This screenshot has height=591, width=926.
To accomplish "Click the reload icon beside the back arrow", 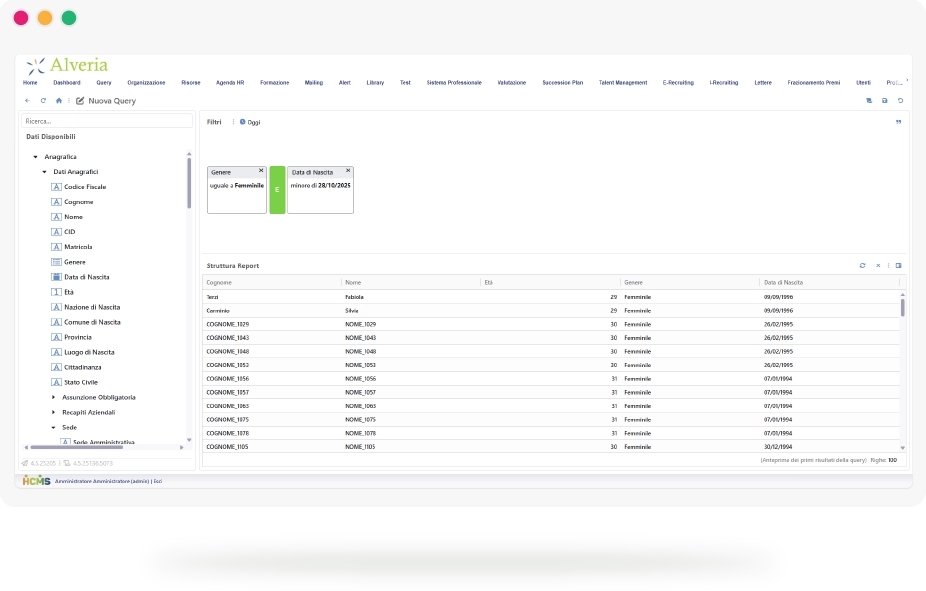I will 43,101.
